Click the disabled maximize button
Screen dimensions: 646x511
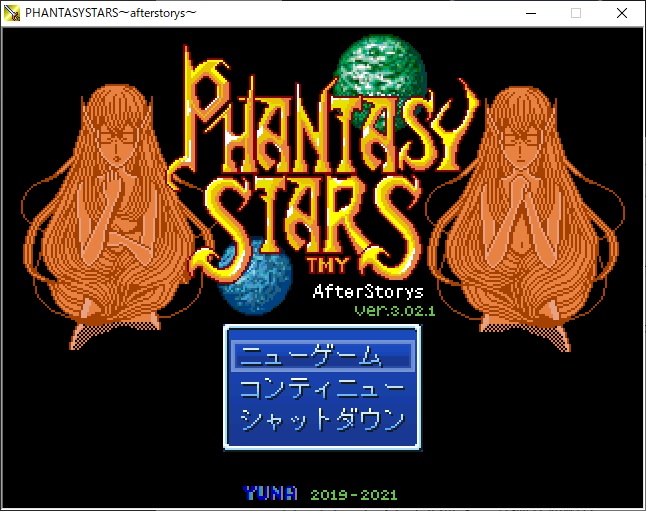pyautogui.click(x=575, y=13)
